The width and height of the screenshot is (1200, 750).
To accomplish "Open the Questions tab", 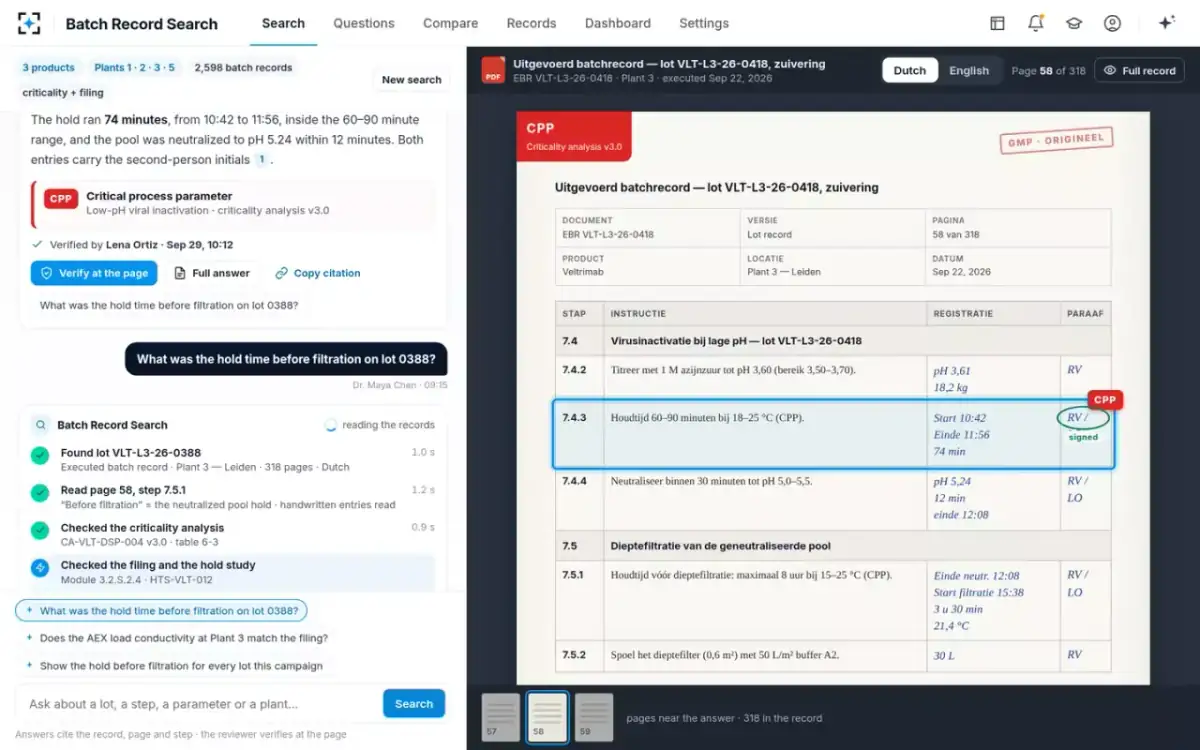I will tap(364, 23).
